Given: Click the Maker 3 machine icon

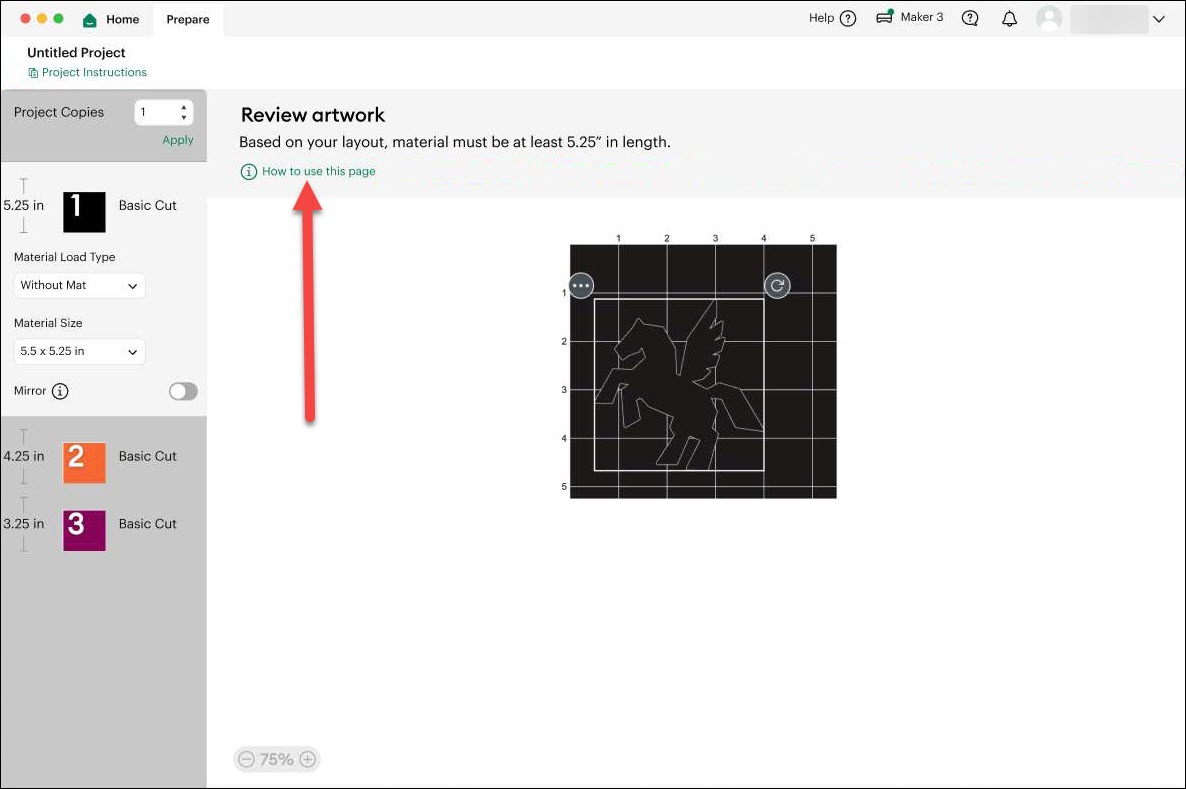Looking at the screenshot, I should point(884,17).
